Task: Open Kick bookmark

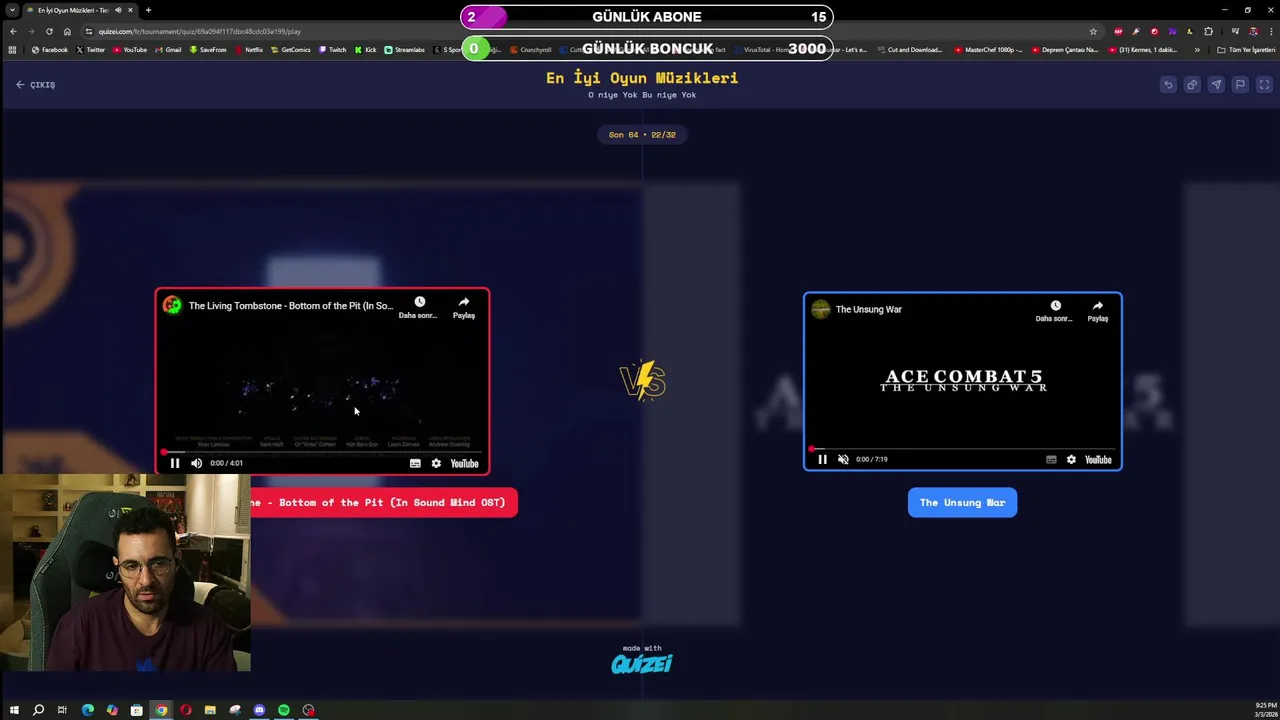Action: (365, 49)
